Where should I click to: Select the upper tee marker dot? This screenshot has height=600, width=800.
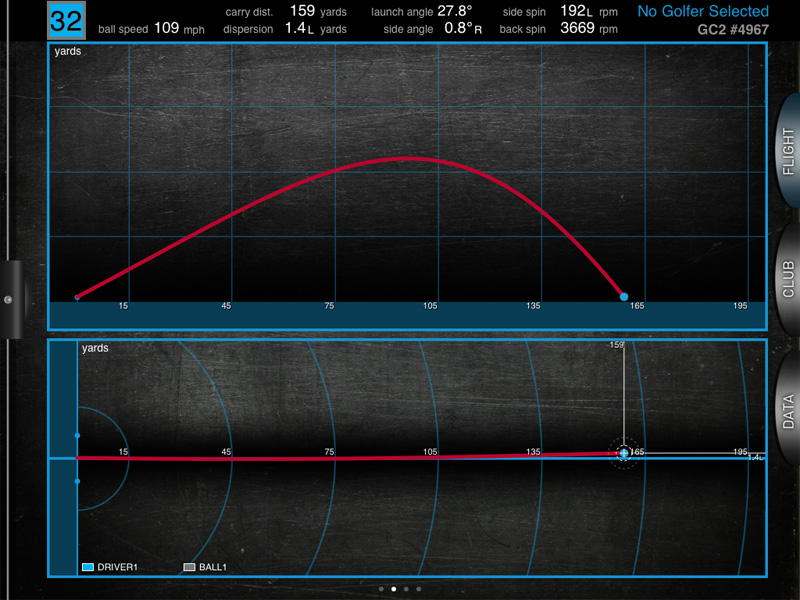click(x=77, y=436)
